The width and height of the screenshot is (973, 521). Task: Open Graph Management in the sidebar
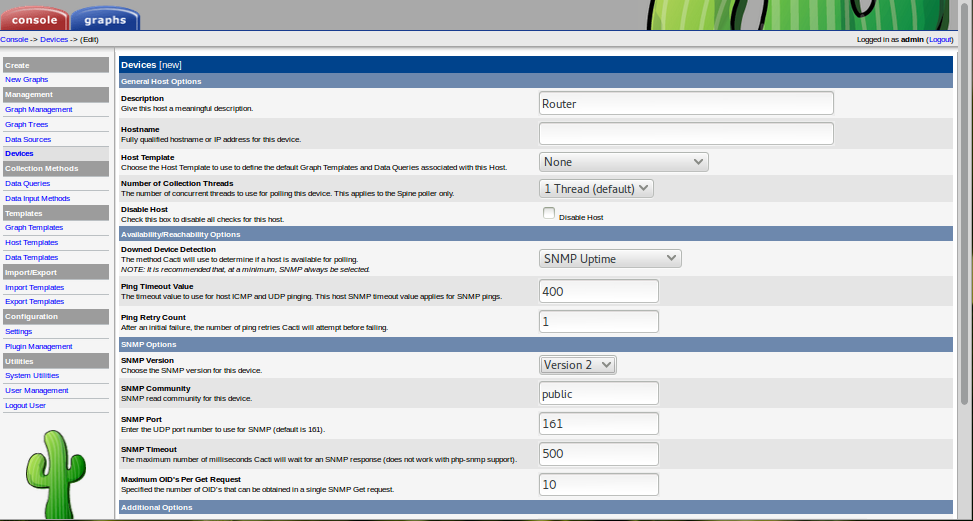(x=39, y=109)
